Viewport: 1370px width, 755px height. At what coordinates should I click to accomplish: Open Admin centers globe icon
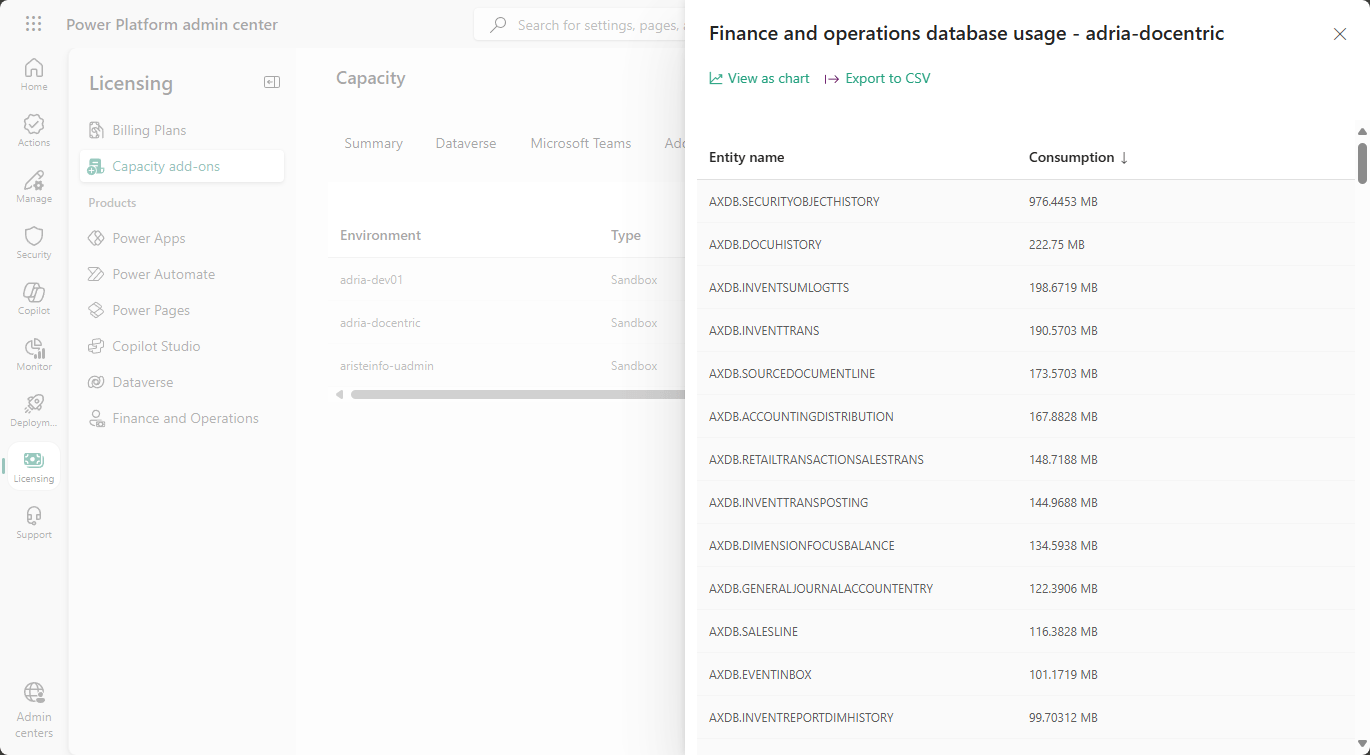coord(34,711)
